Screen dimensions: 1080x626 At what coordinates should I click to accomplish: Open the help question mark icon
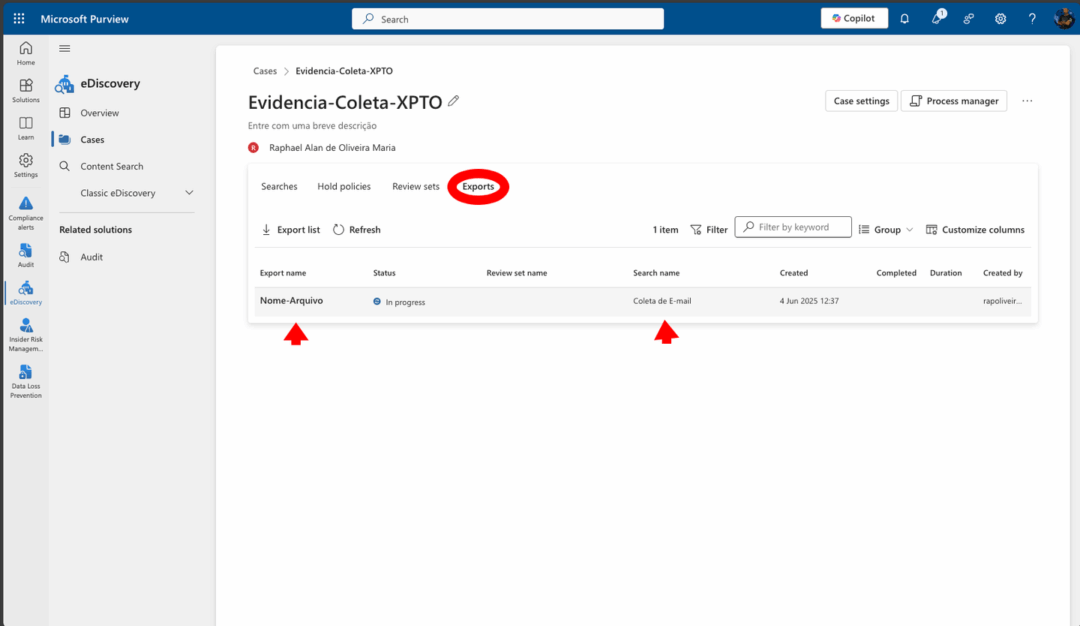tap(1032, 19)
